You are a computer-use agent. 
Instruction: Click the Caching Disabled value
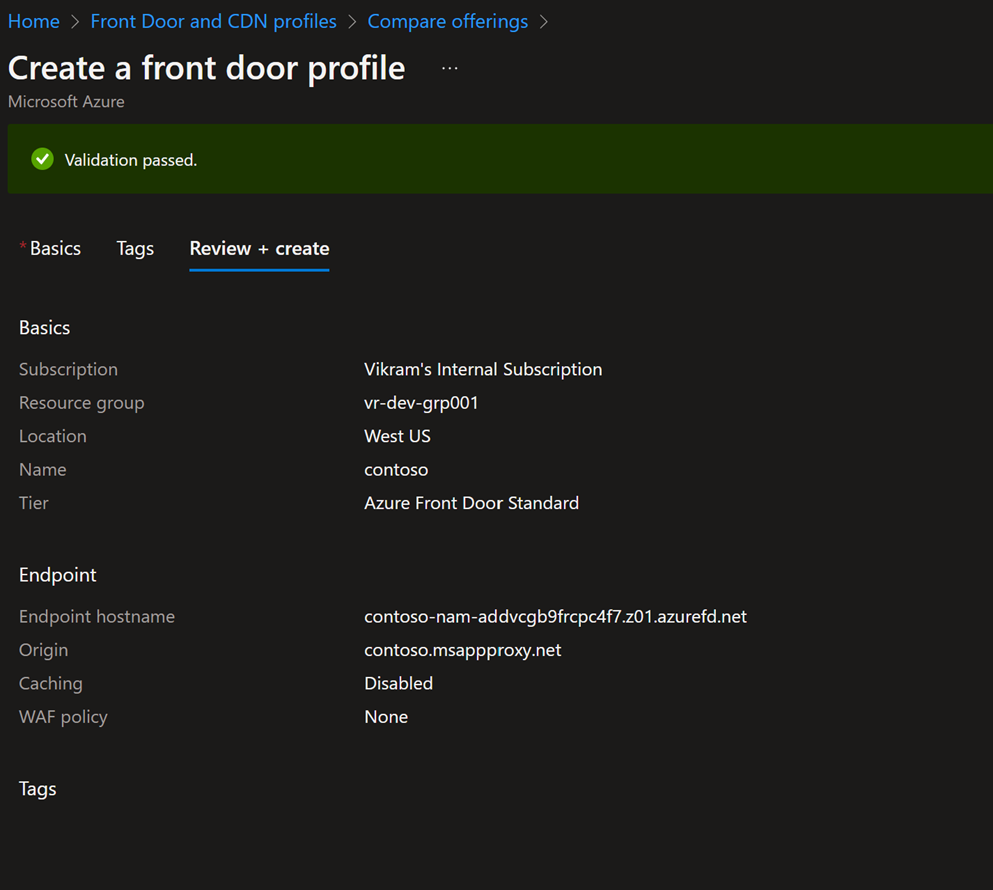[398, 683]
